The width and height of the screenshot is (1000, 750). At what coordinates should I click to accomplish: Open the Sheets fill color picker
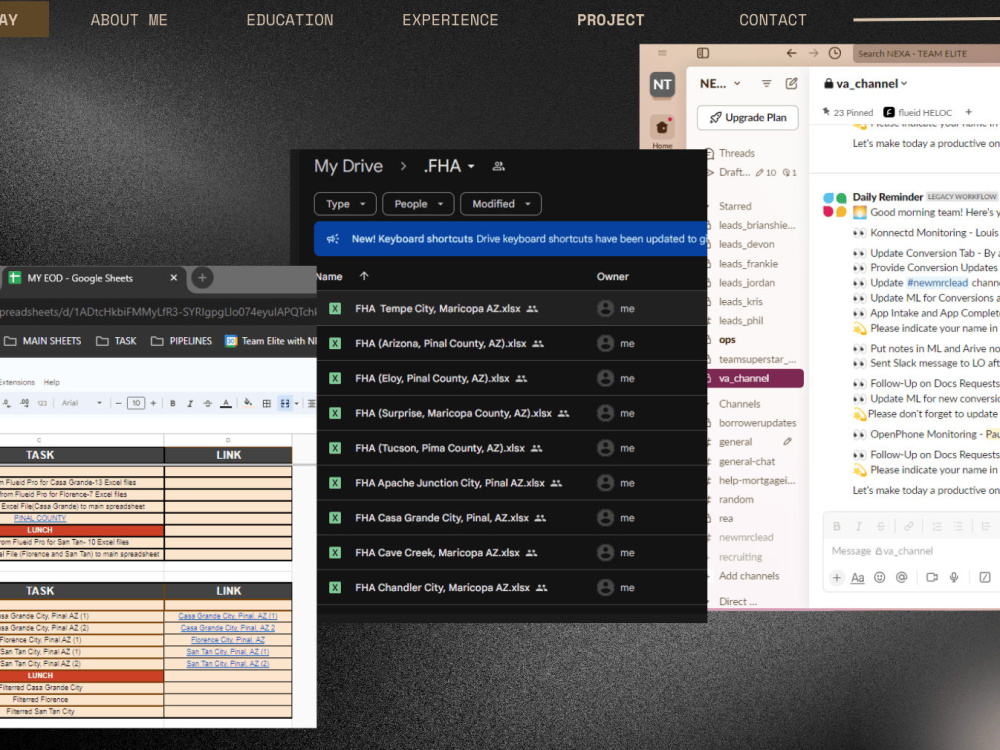click(248, 403)
